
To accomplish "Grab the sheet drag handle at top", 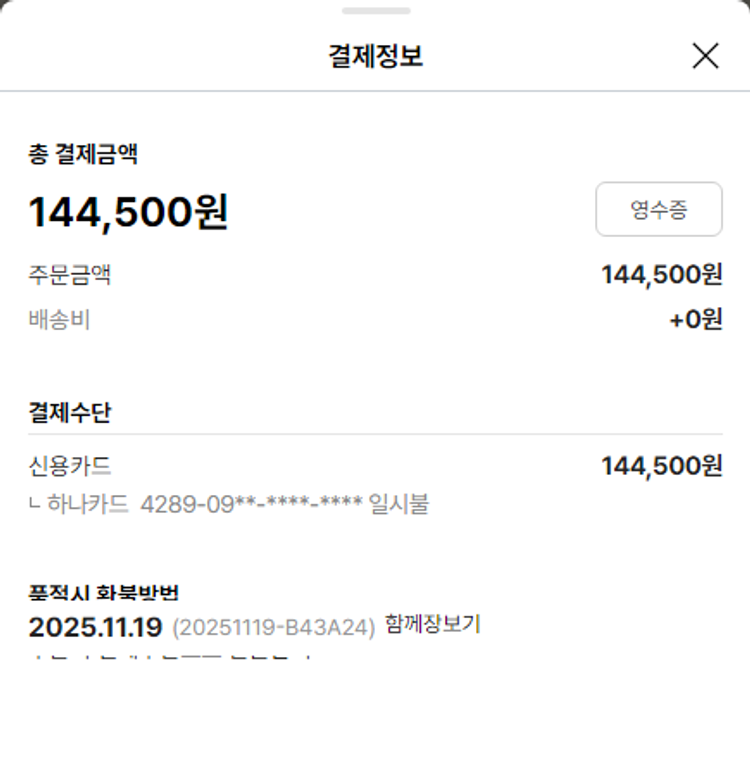I will pos(375,11).
